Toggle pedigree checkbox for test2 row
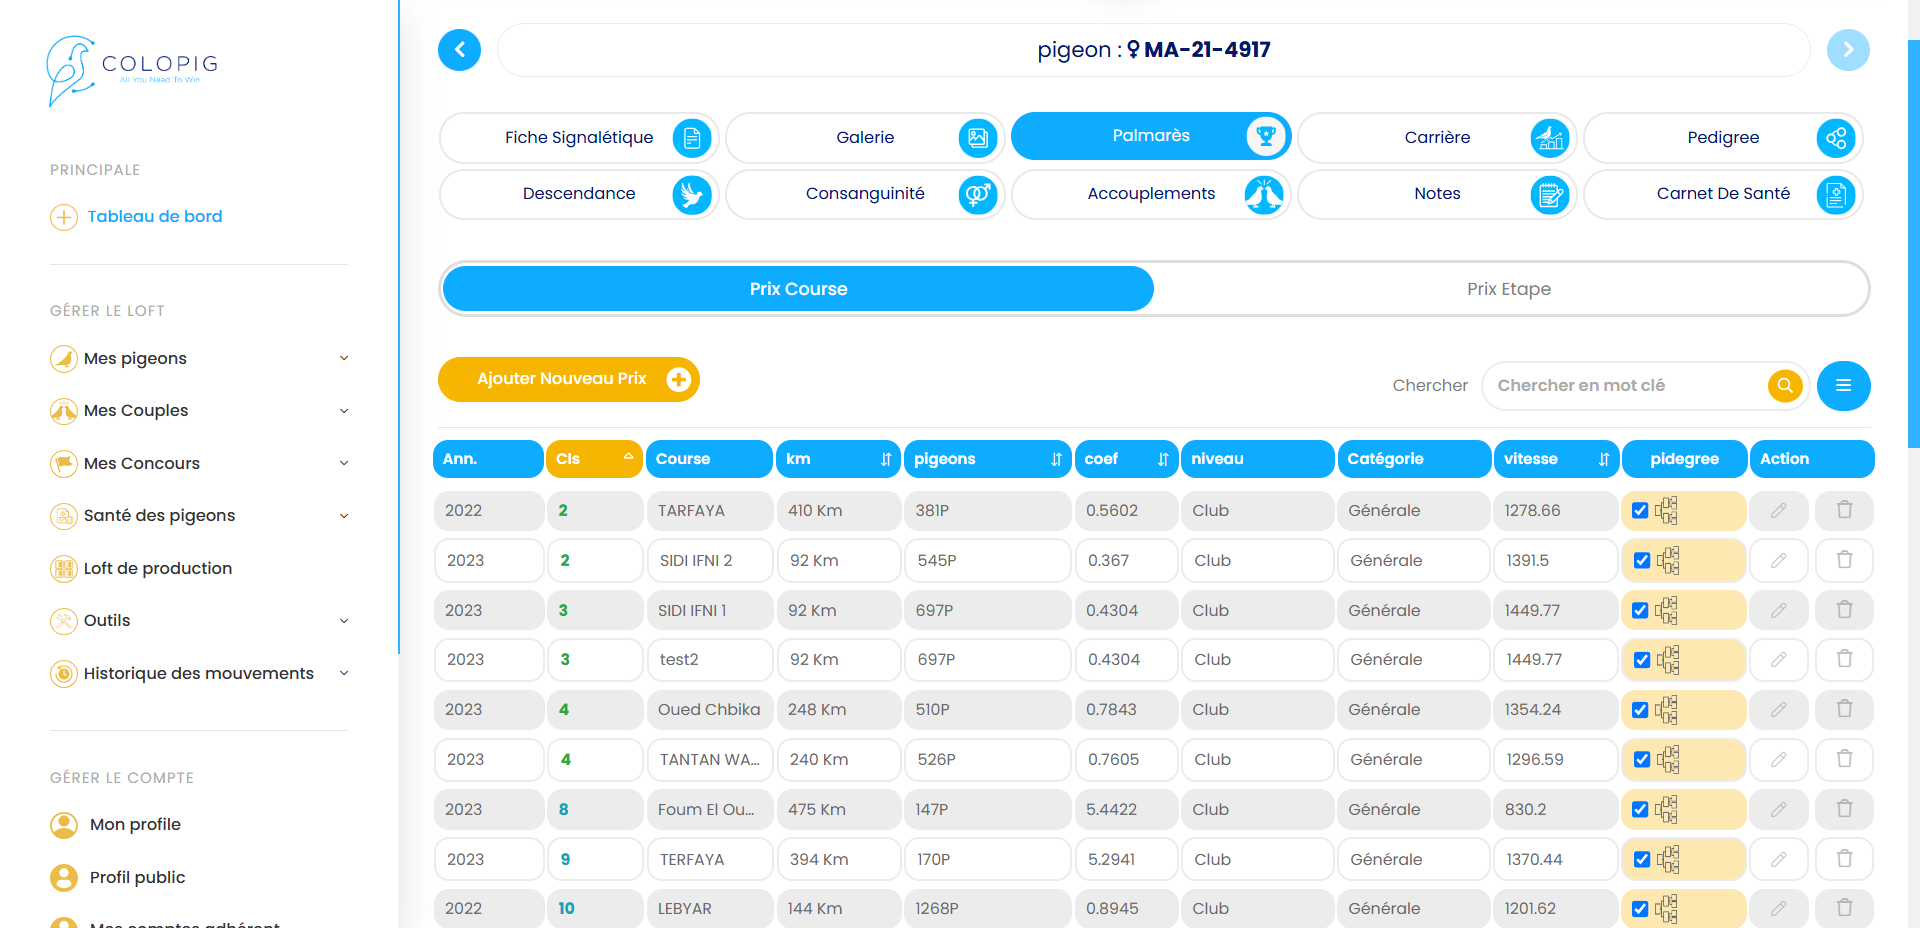Screen dimensions: 1920x928 (x=1641, y=660)
